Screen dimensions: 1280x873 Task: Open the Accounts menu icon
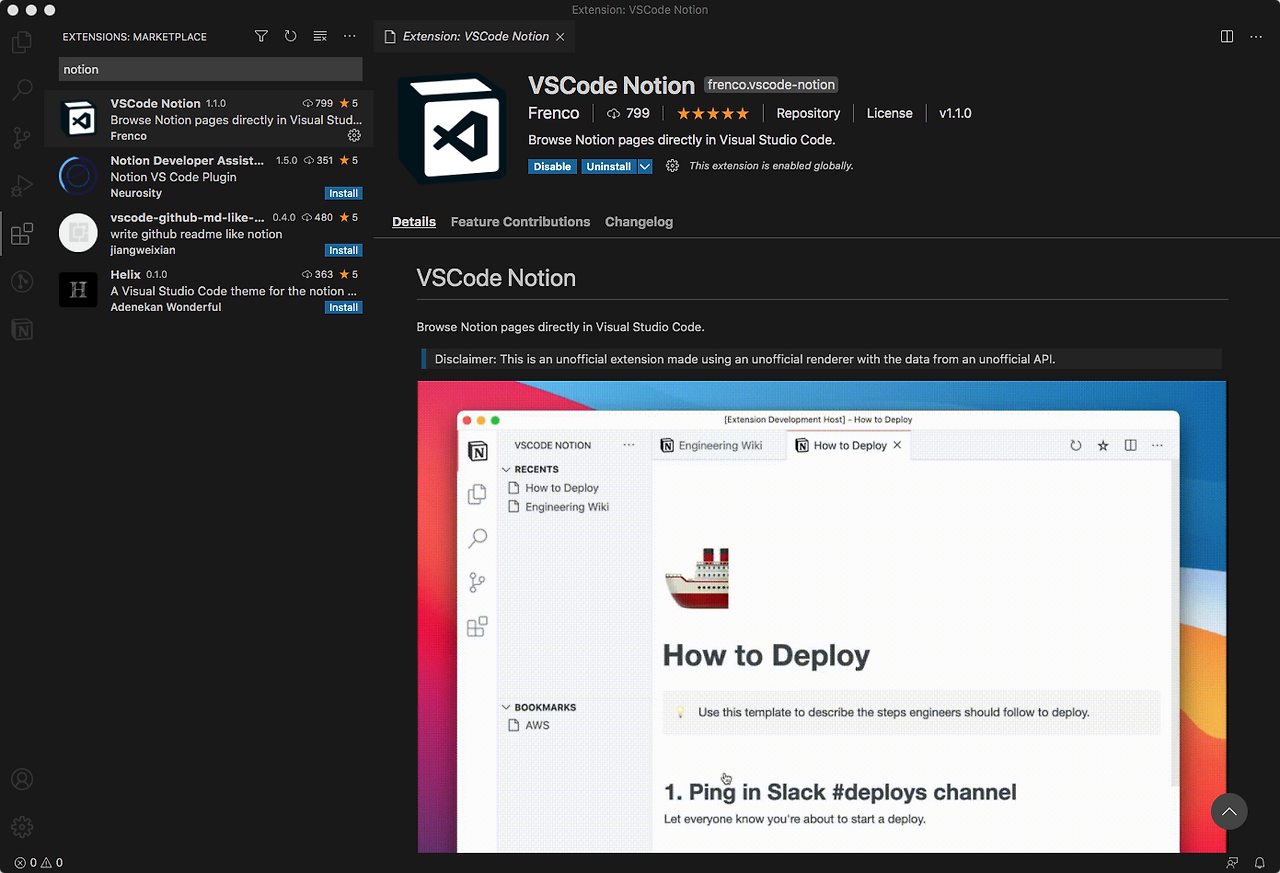tap(22, 780)
